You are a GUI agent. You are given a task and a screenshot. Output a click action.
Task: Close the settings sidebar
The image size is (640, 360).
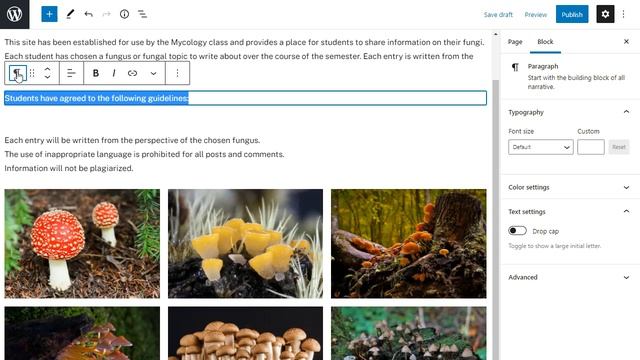[626, 42]
